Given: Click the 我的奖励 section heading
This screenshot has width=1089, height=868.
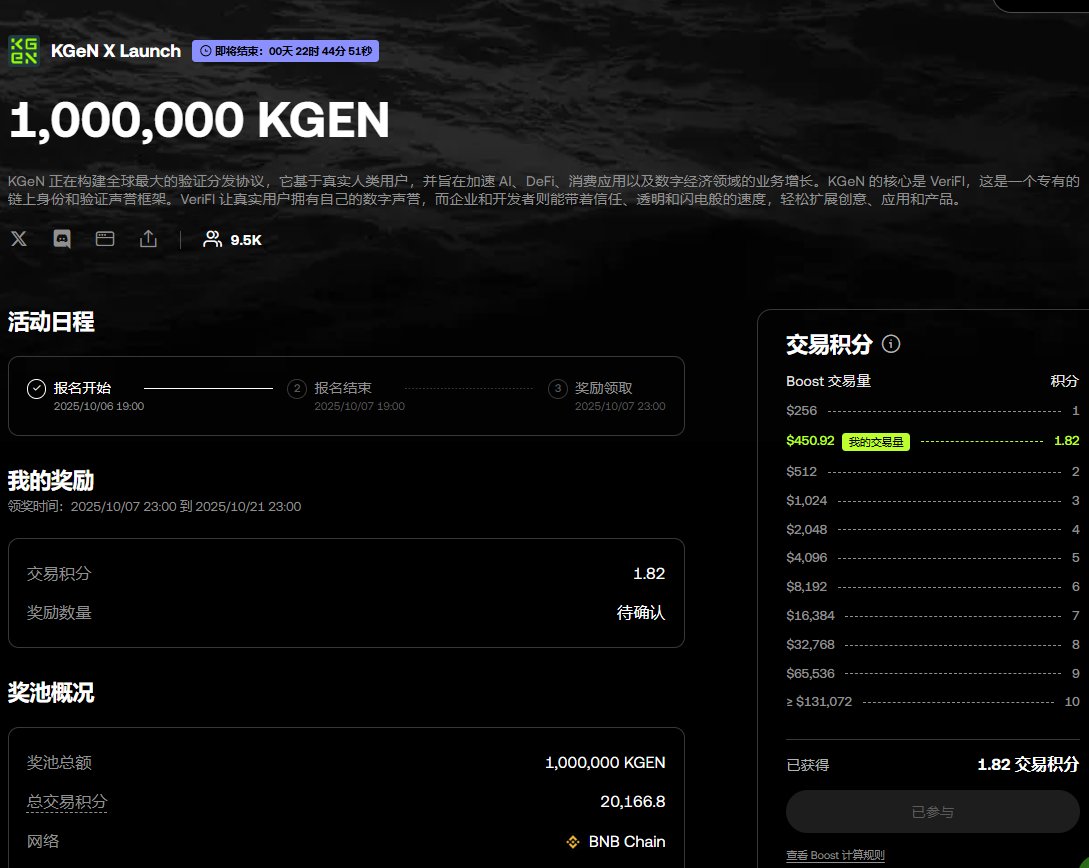Looking at the screenshot, I should [x=51, y=481].
